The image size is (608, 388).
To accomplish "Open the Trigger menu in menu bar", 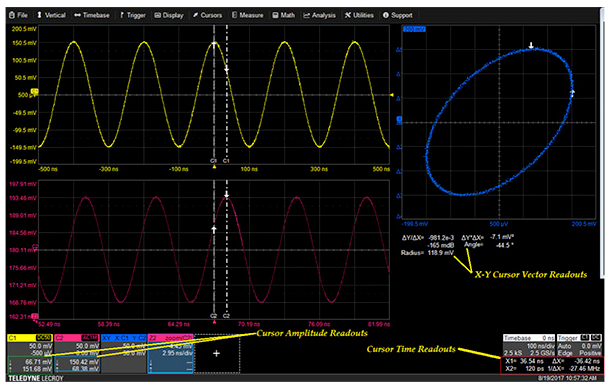I will tap(133, 15).
